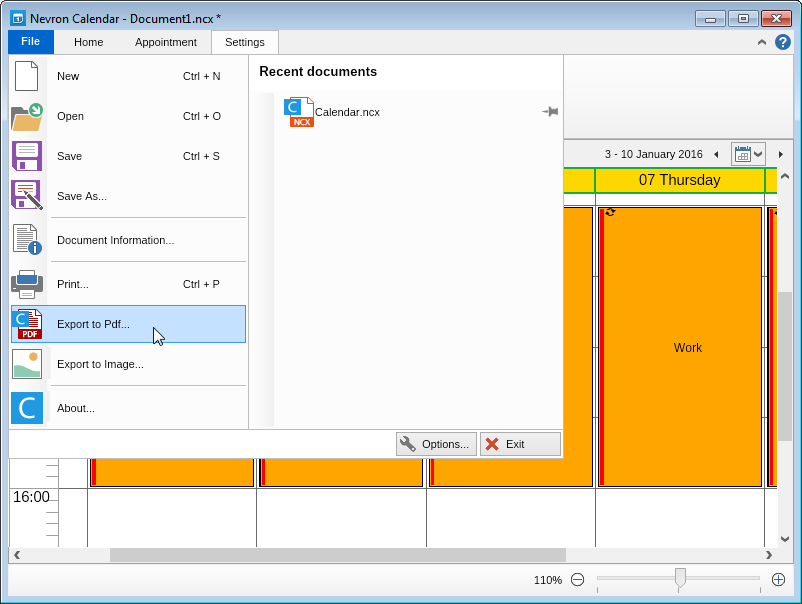Select Save As... menu entry
802x604 pixels.
(x=128, y=196)
